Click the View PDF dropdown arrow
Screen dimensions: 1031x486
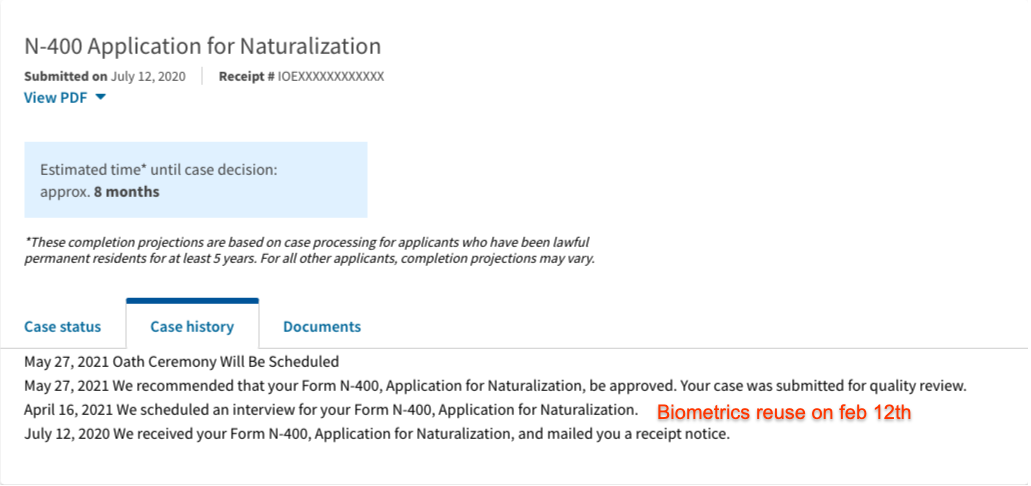point(101,97)
